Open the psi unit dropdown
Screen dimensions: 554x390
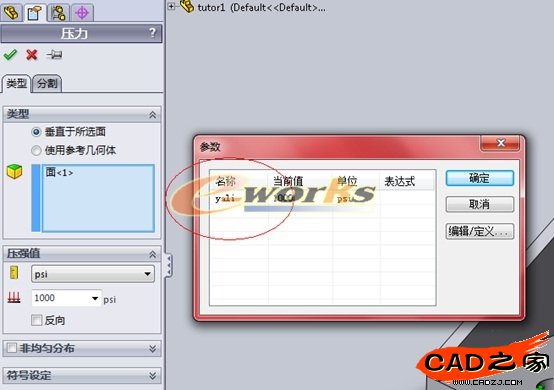point(93,274)
